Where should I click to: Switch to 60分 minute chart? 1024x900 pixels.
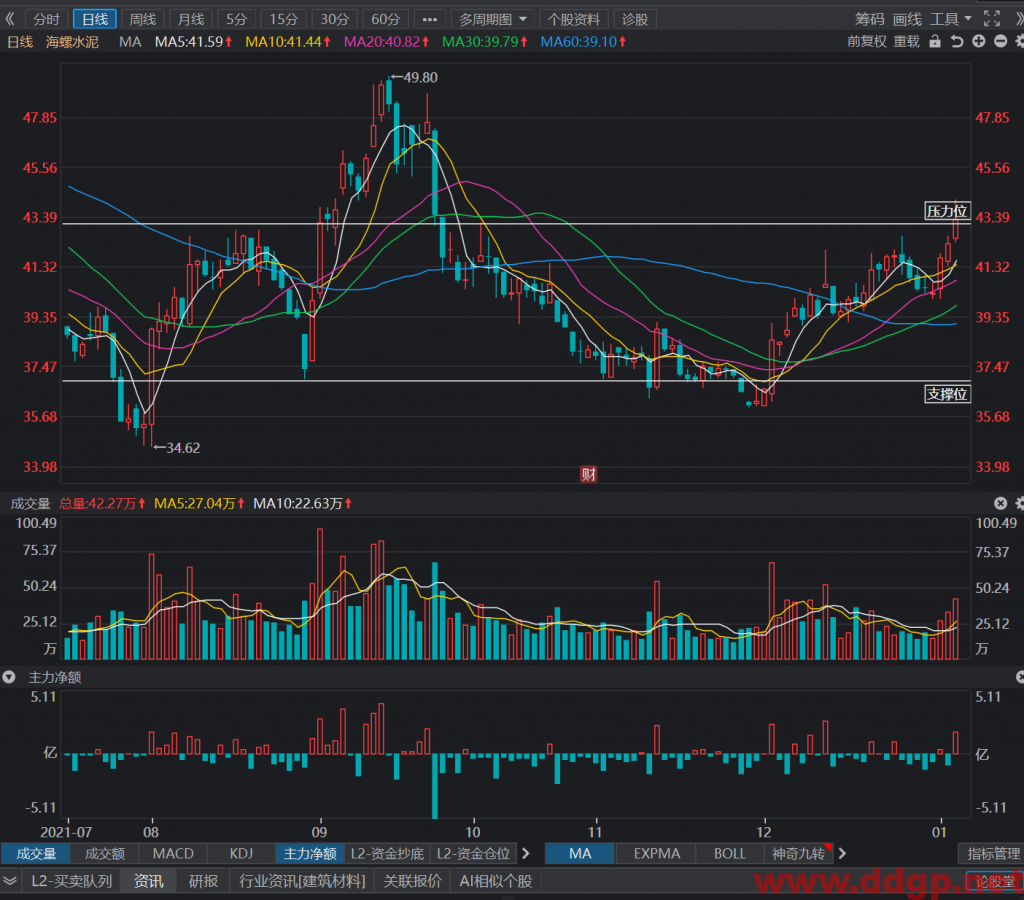coord(385,19)
